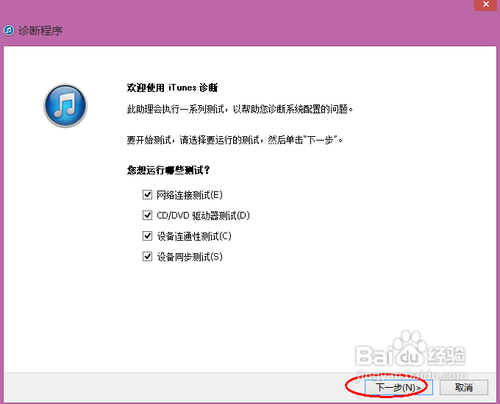
Task: Click the 诊断程序 window title text
Action: coord(40,31)
